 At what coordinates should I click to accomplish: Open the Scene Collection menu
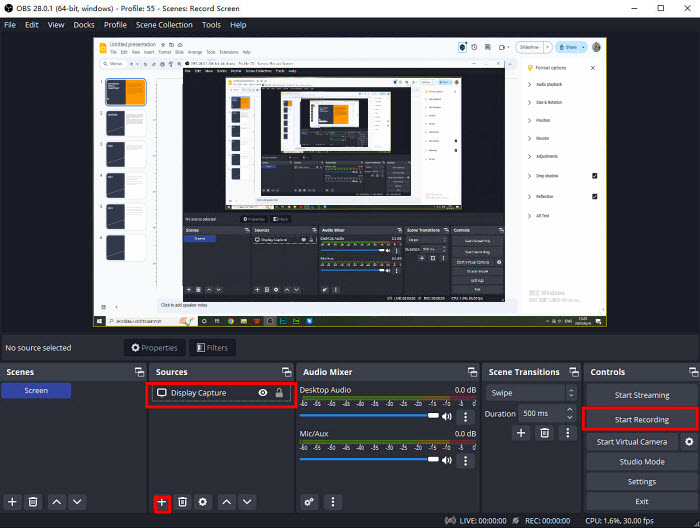click(x=164, y=24)
